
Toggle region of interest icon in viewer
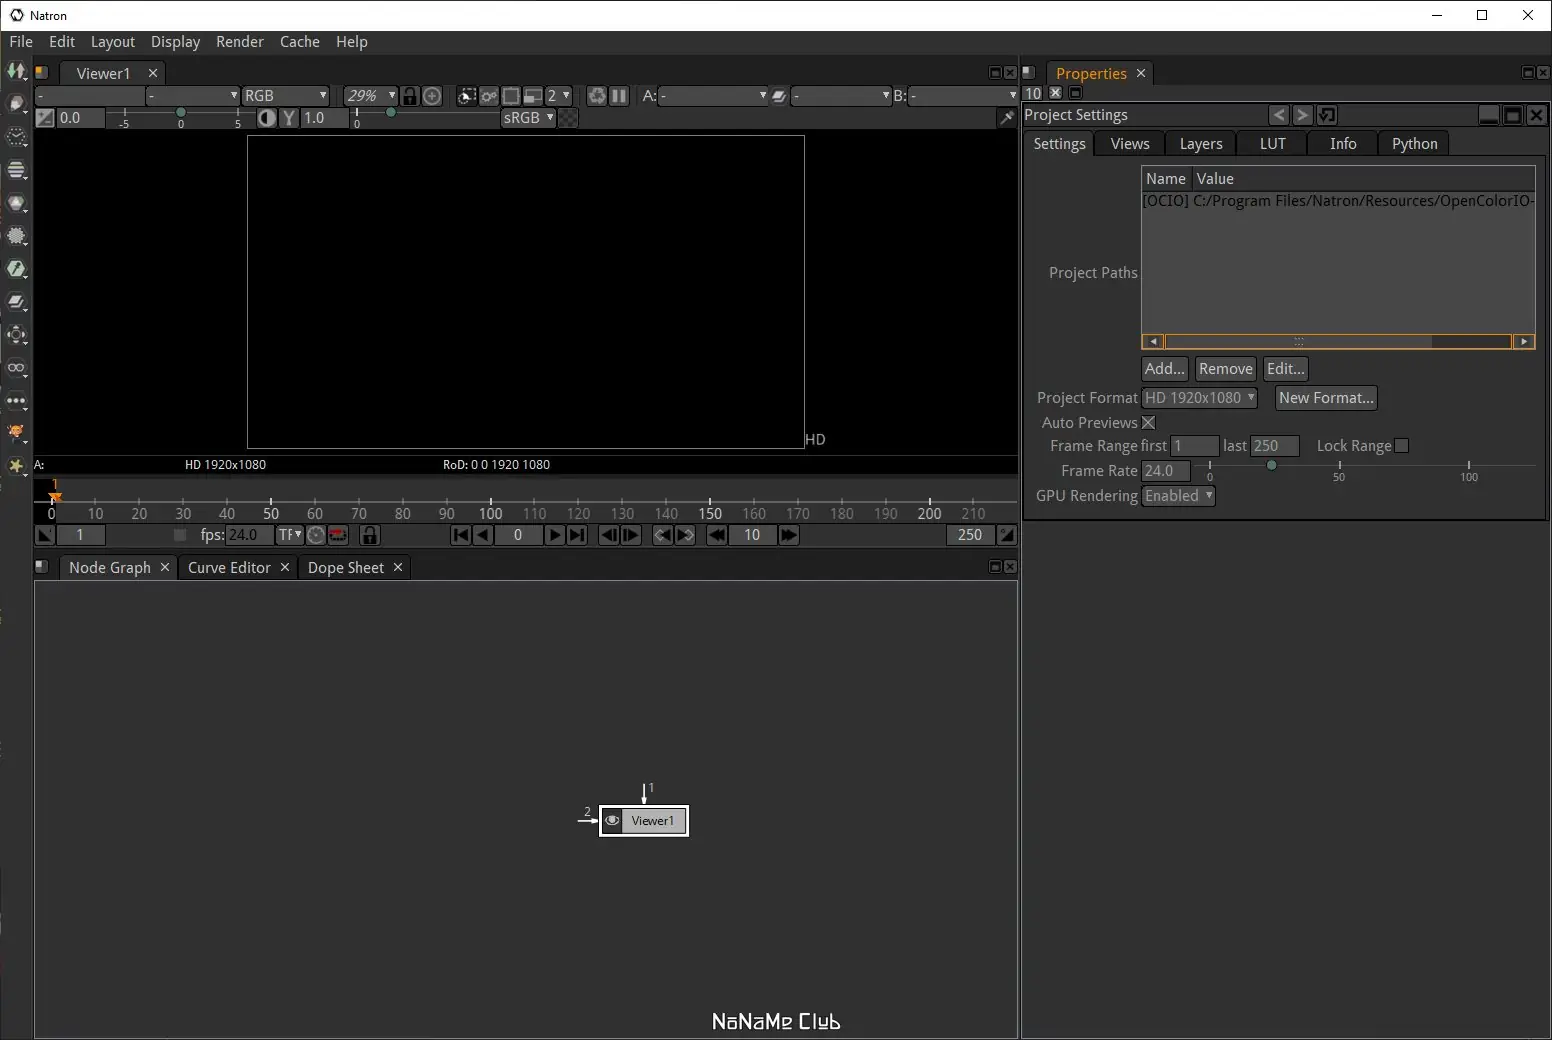click(511, 96)
